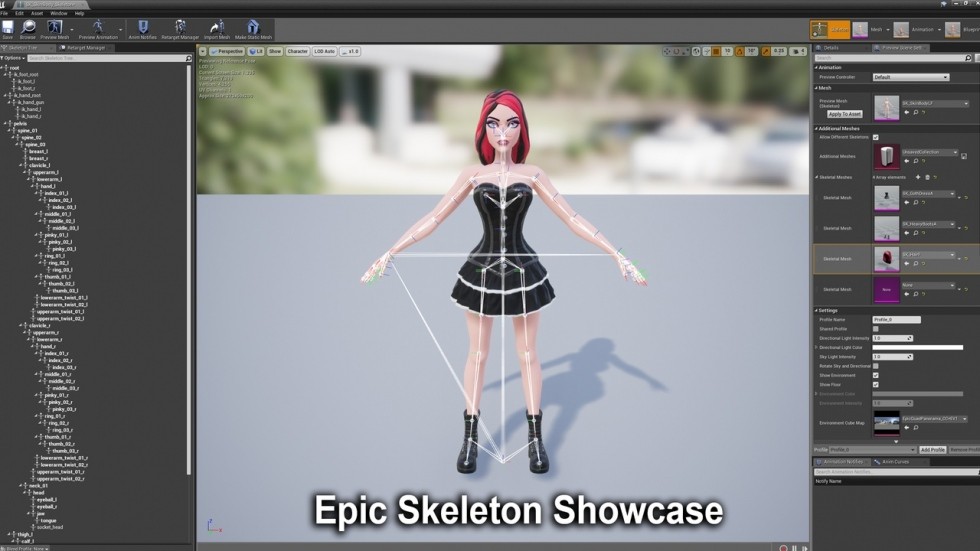Open the Asset menu
The width and height of the screenshot is (980, 551).
[38, 13]
